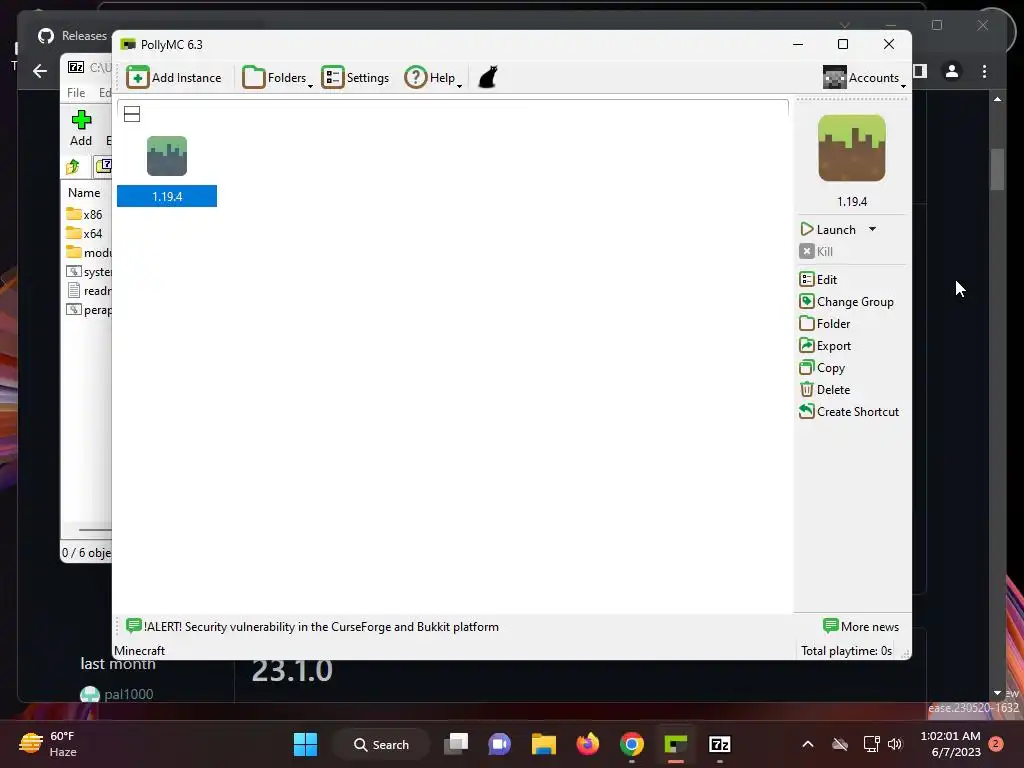The width and height of the screenshot is (1024, 768).
Task: Click the news speech bubble icon beside ALERT
Action: (x=133, y=626)
